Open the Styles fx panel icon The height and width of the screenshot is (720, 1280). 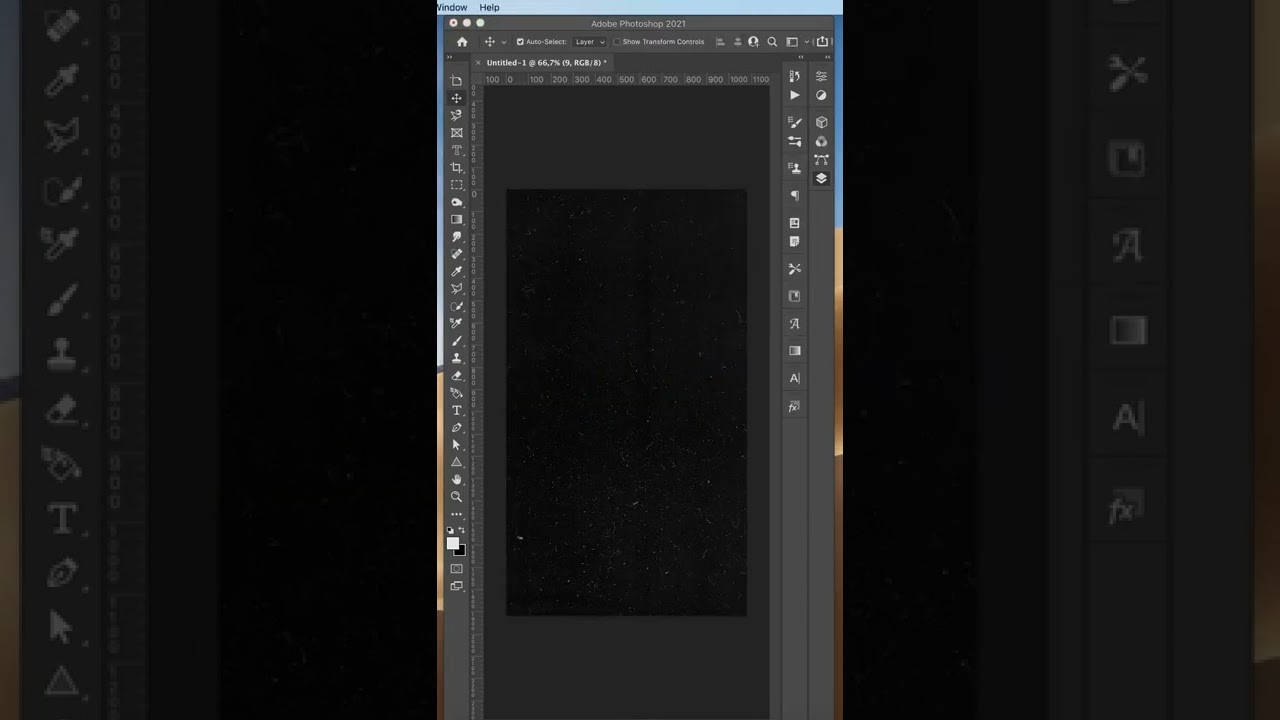pos(794,407)
